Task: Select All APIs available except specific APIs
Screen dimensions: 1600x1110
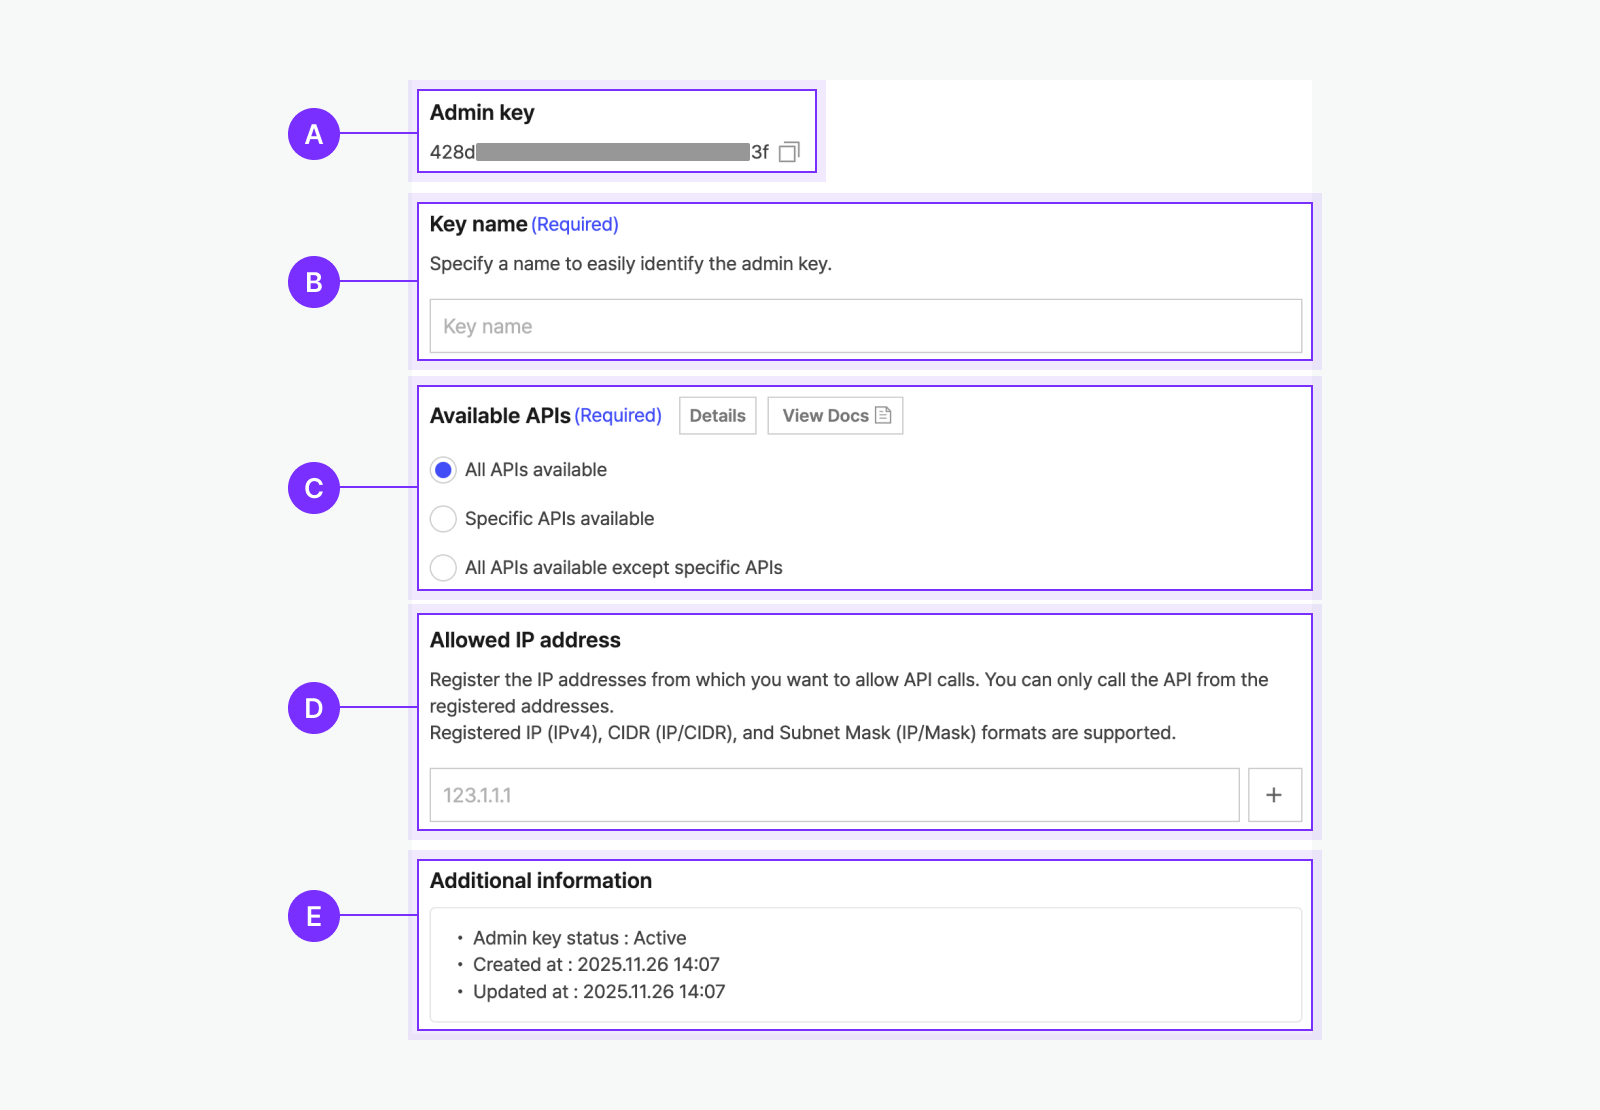Action: pyautogui.click(x=443, y=568)
